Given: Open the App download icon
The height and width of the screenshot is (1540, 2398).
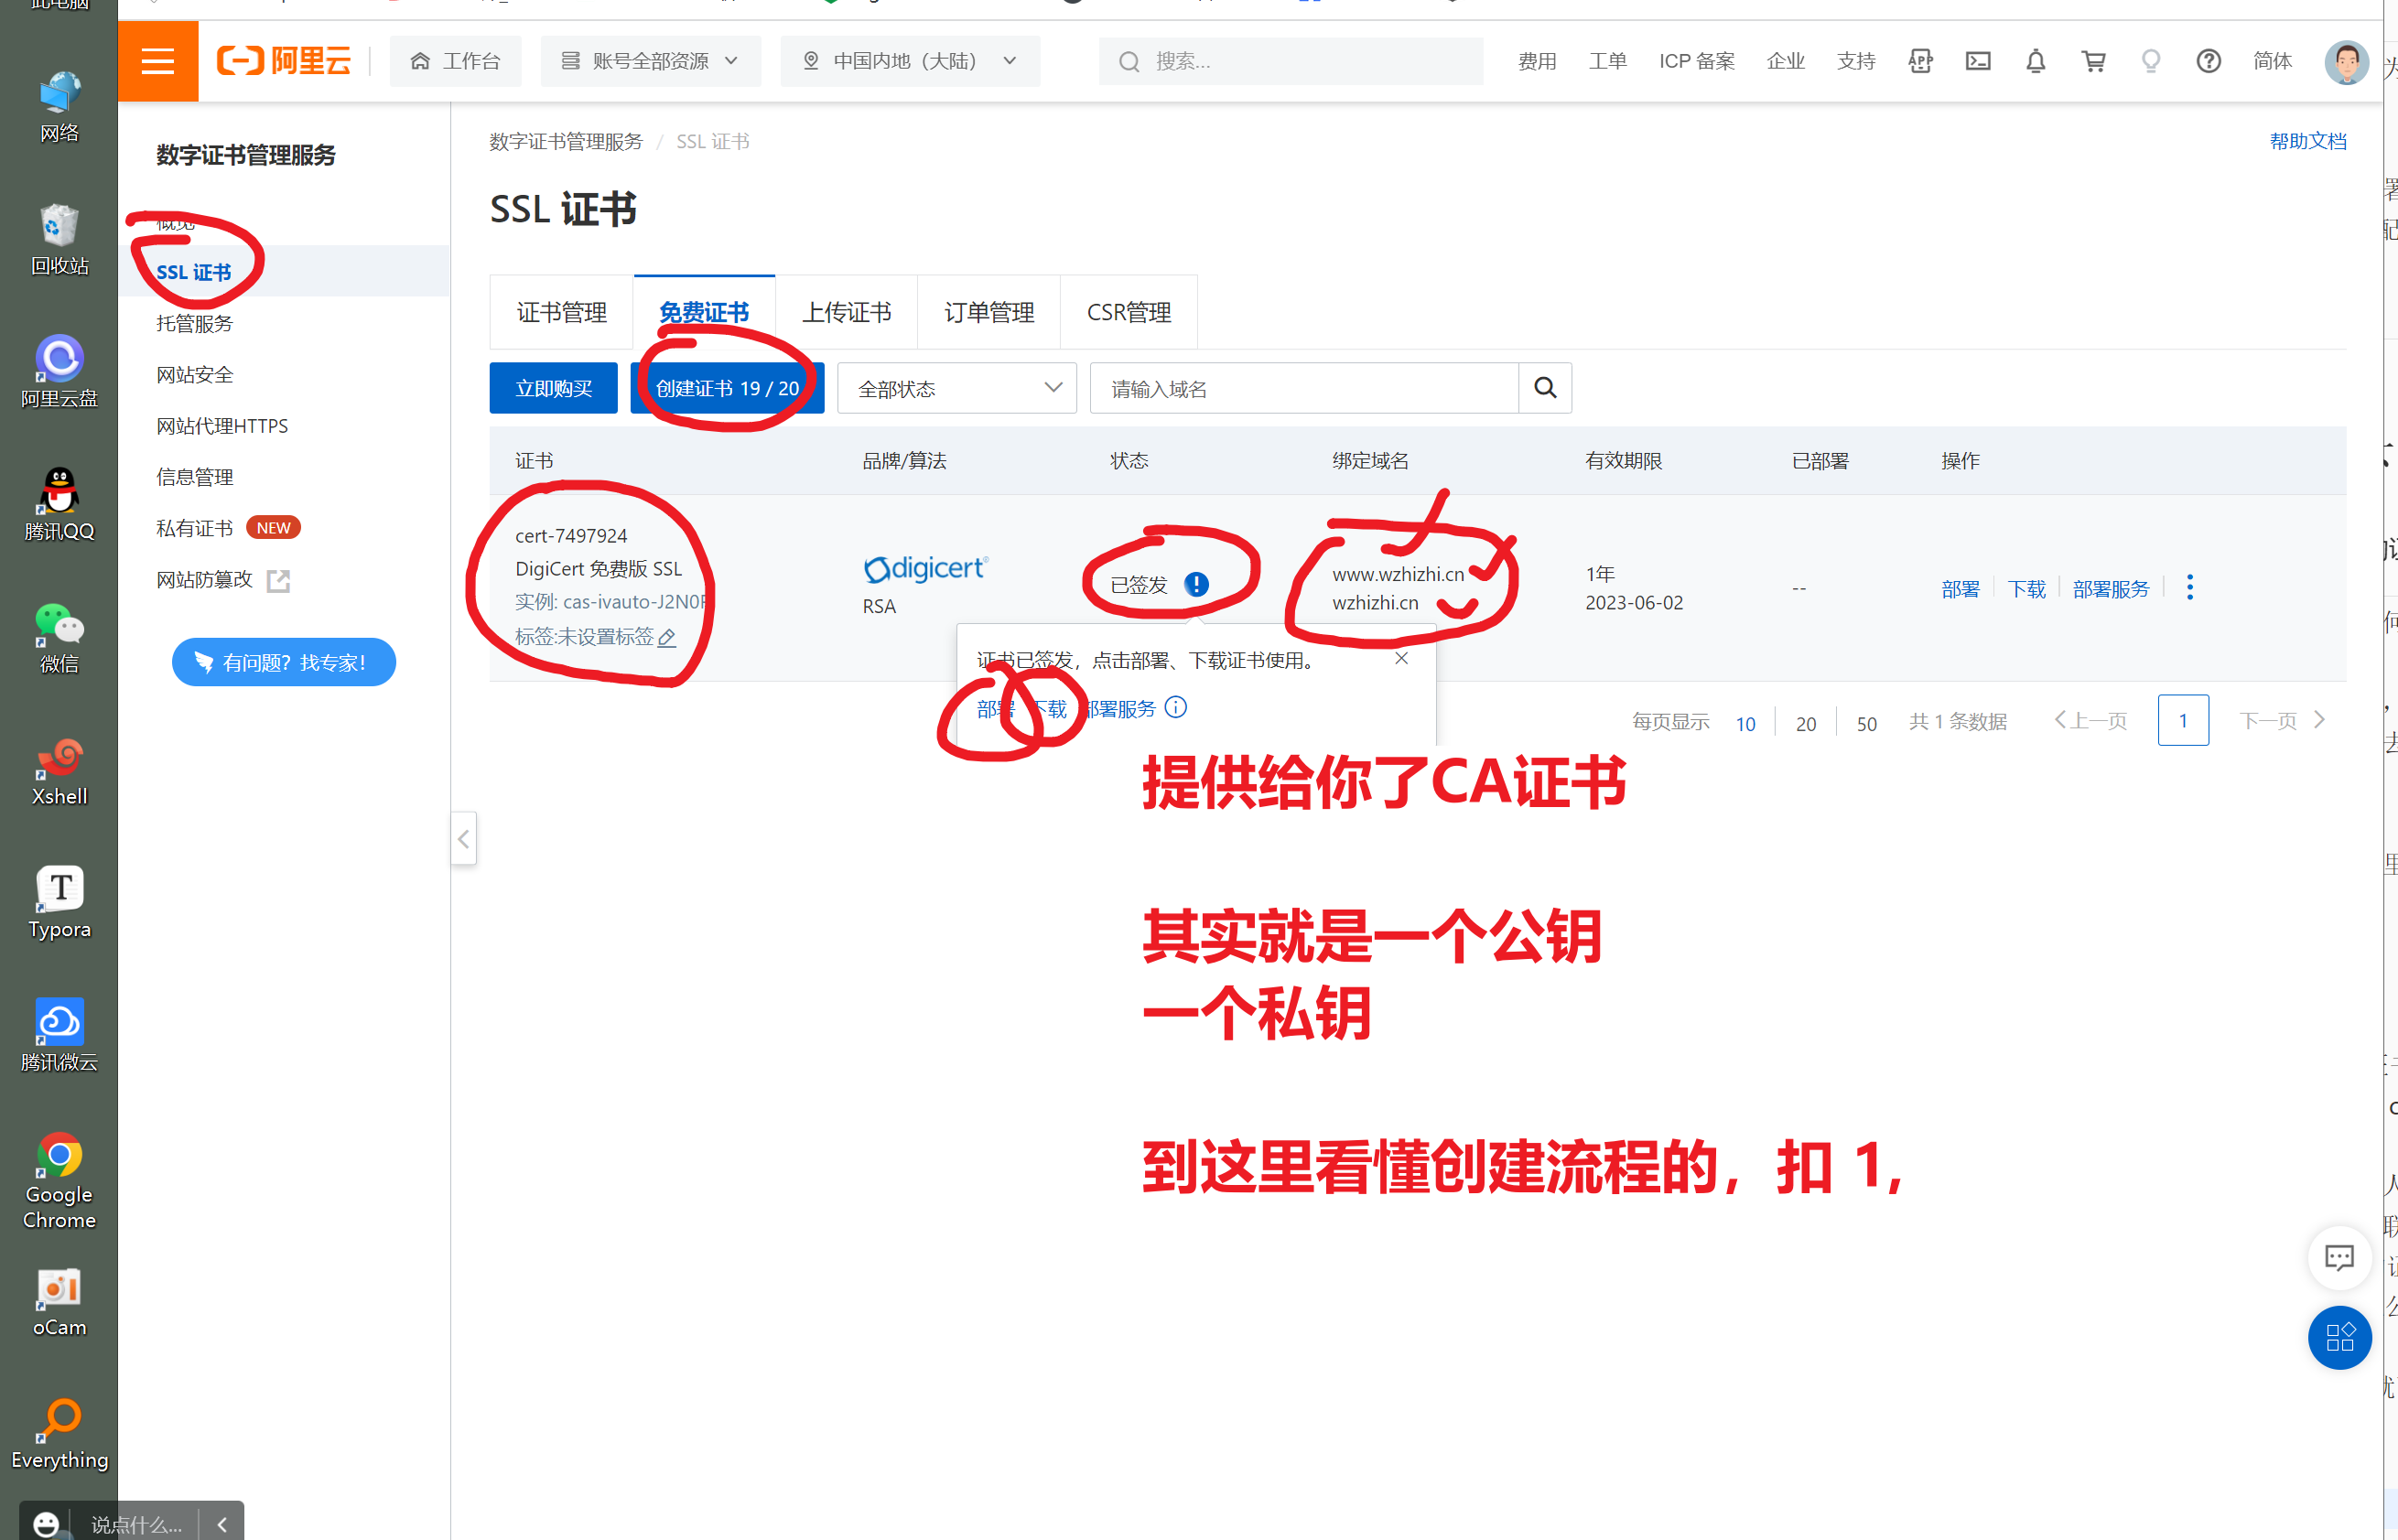Looking at the screenshot, I should pyautogui.click(x=1920, y=61).
